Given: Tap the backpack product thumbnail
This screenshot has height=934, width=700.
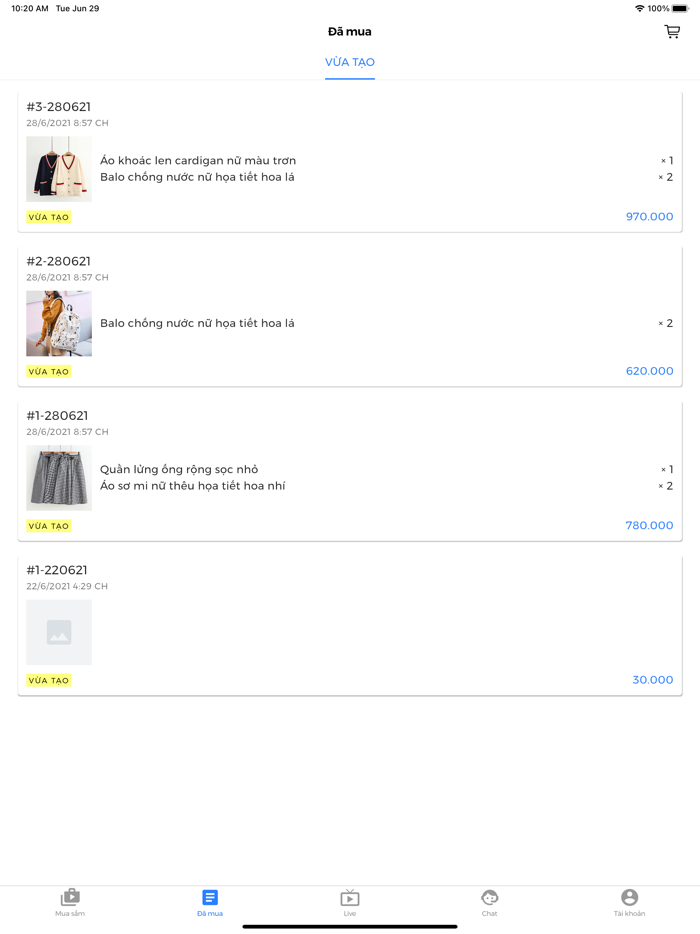Looking at the screenshot, I should pyautogui.click(x=59, y=323).
